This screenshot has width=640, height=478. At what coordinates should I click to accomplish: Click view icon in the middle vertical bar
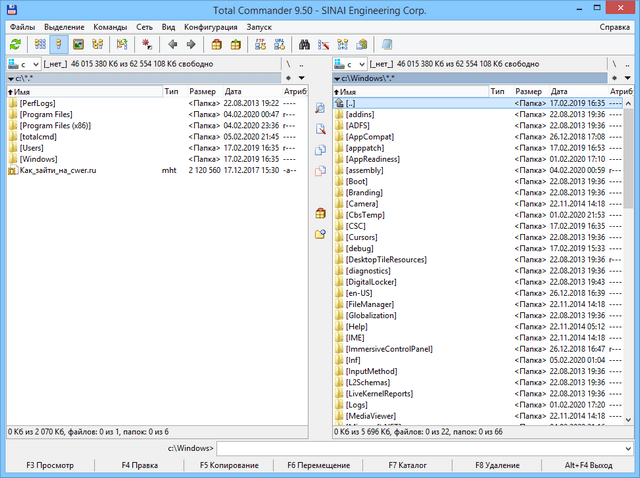(x=320, y=108)
